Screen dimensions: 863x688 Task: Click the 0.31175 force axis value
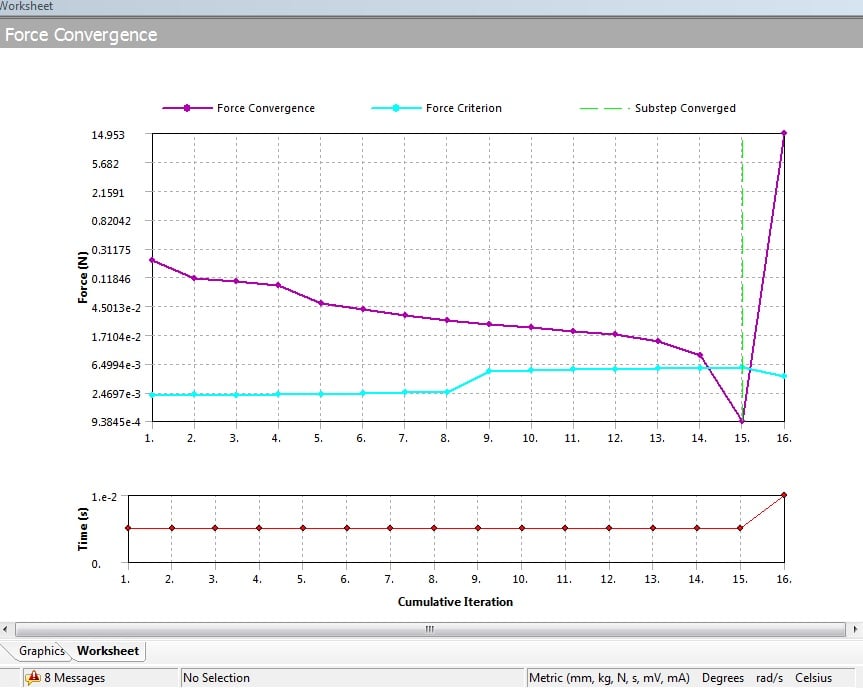click(111, 250)
